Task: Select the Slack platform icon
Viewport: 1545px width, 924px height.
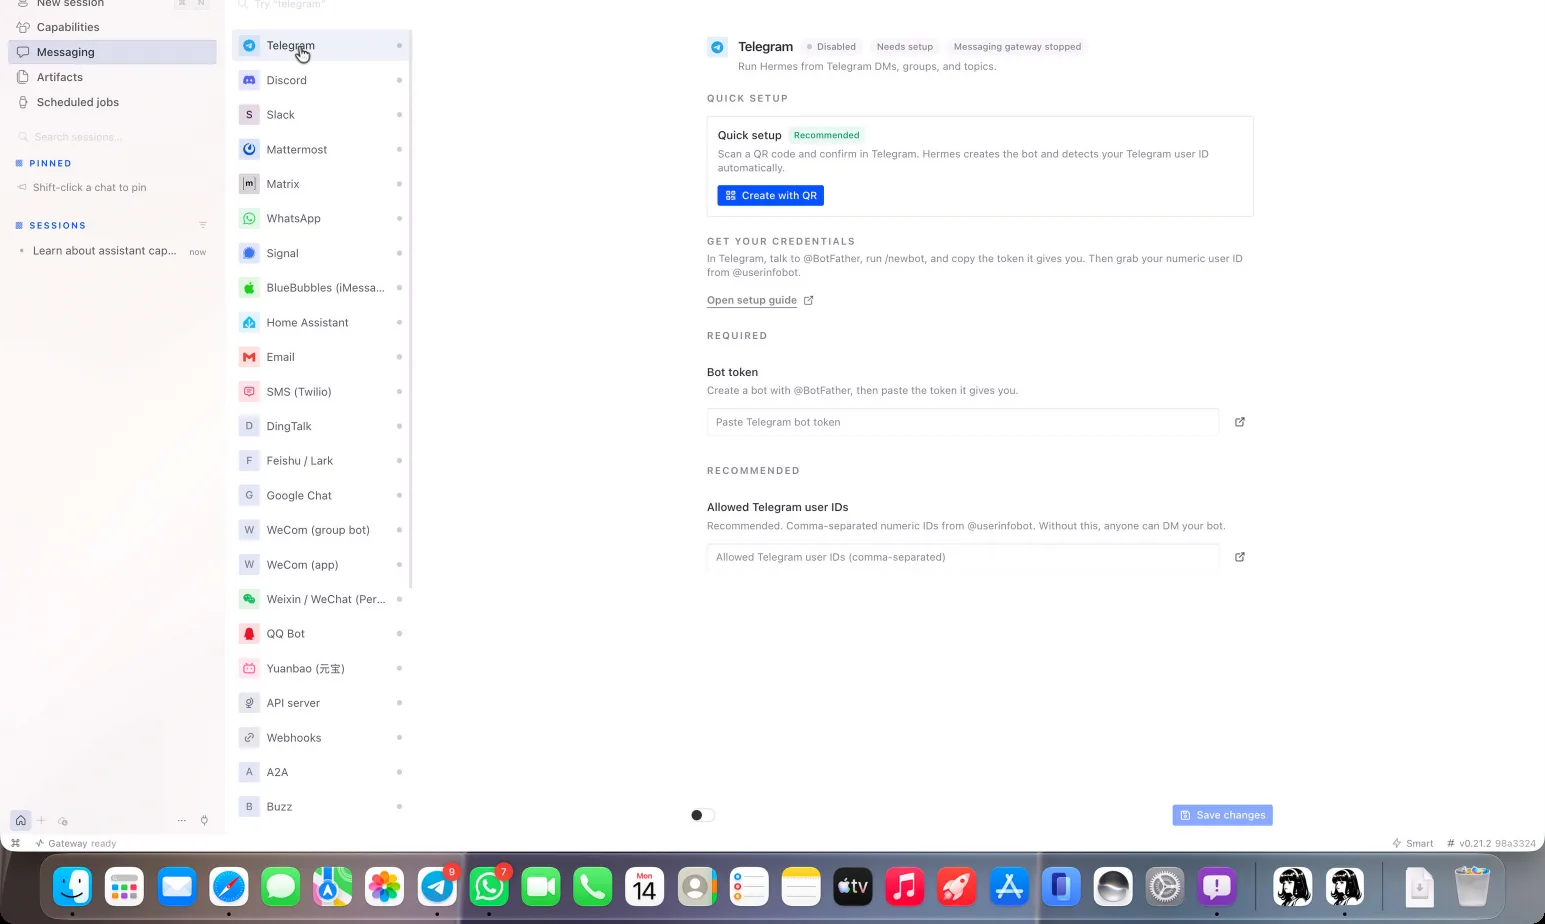Action: [x=249, y=115]
